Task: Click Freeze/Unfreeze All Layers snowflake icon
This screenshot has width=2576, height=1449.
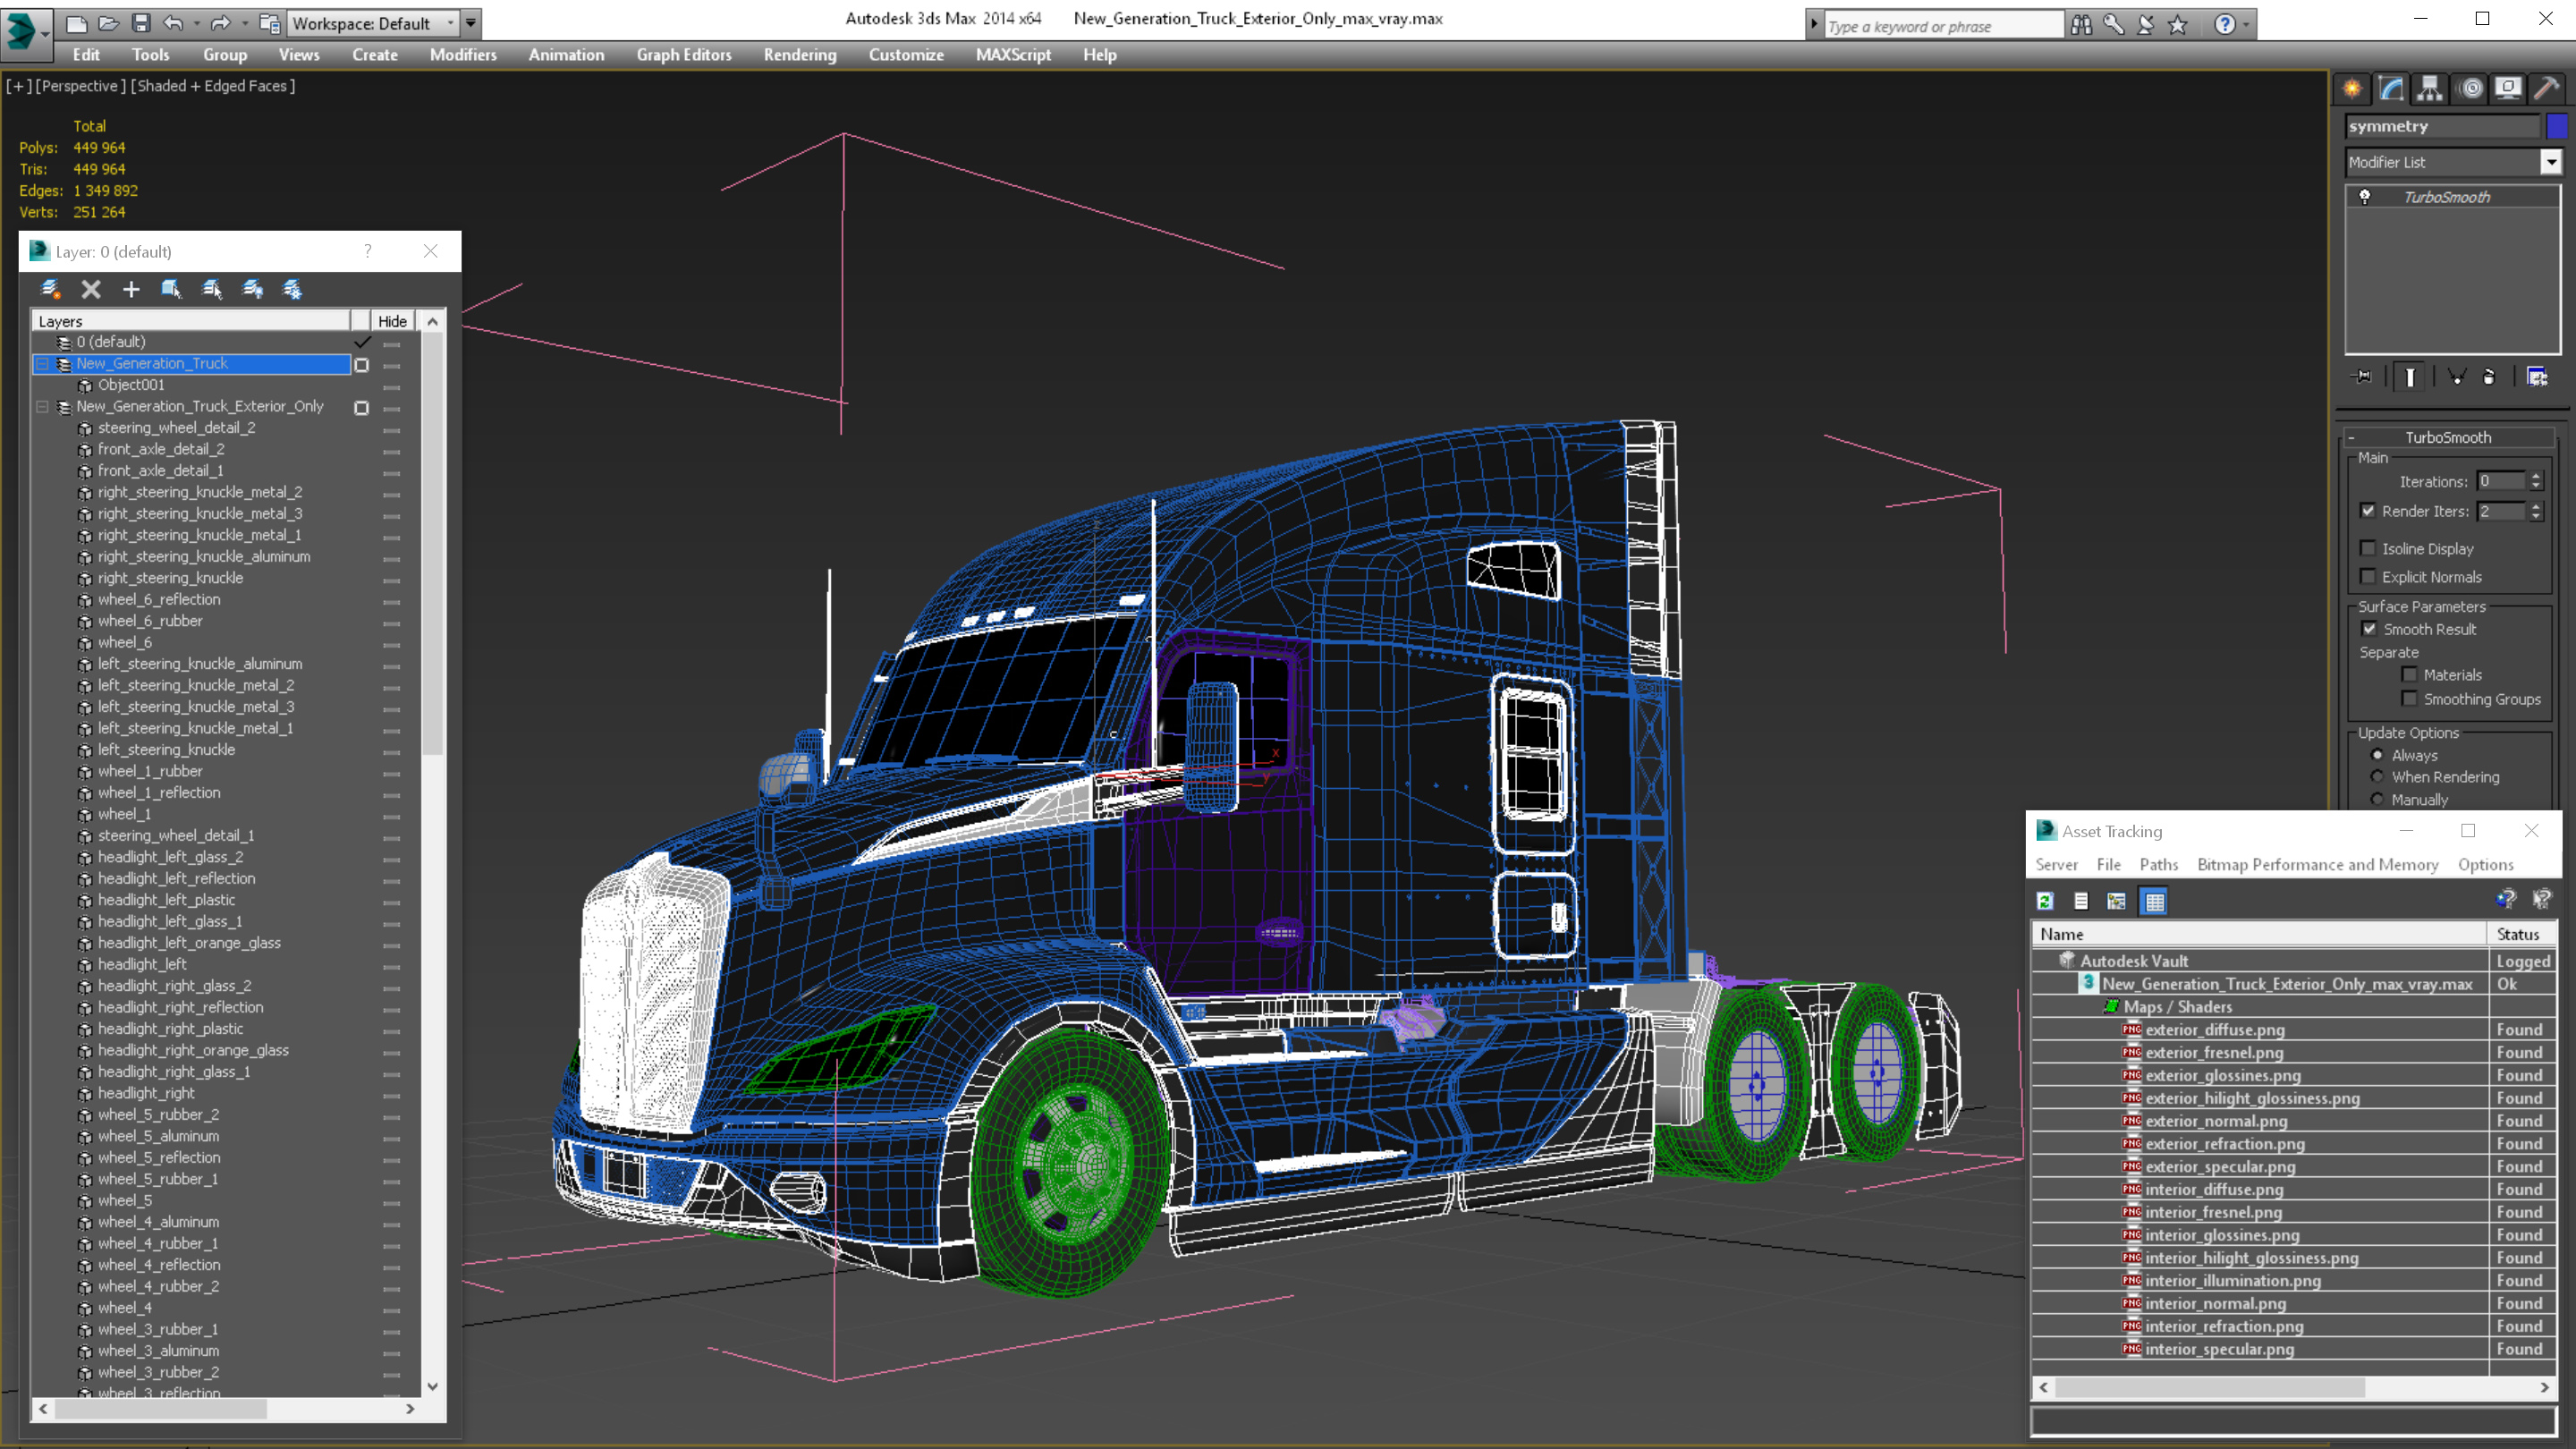Action: tap(292, 289)
